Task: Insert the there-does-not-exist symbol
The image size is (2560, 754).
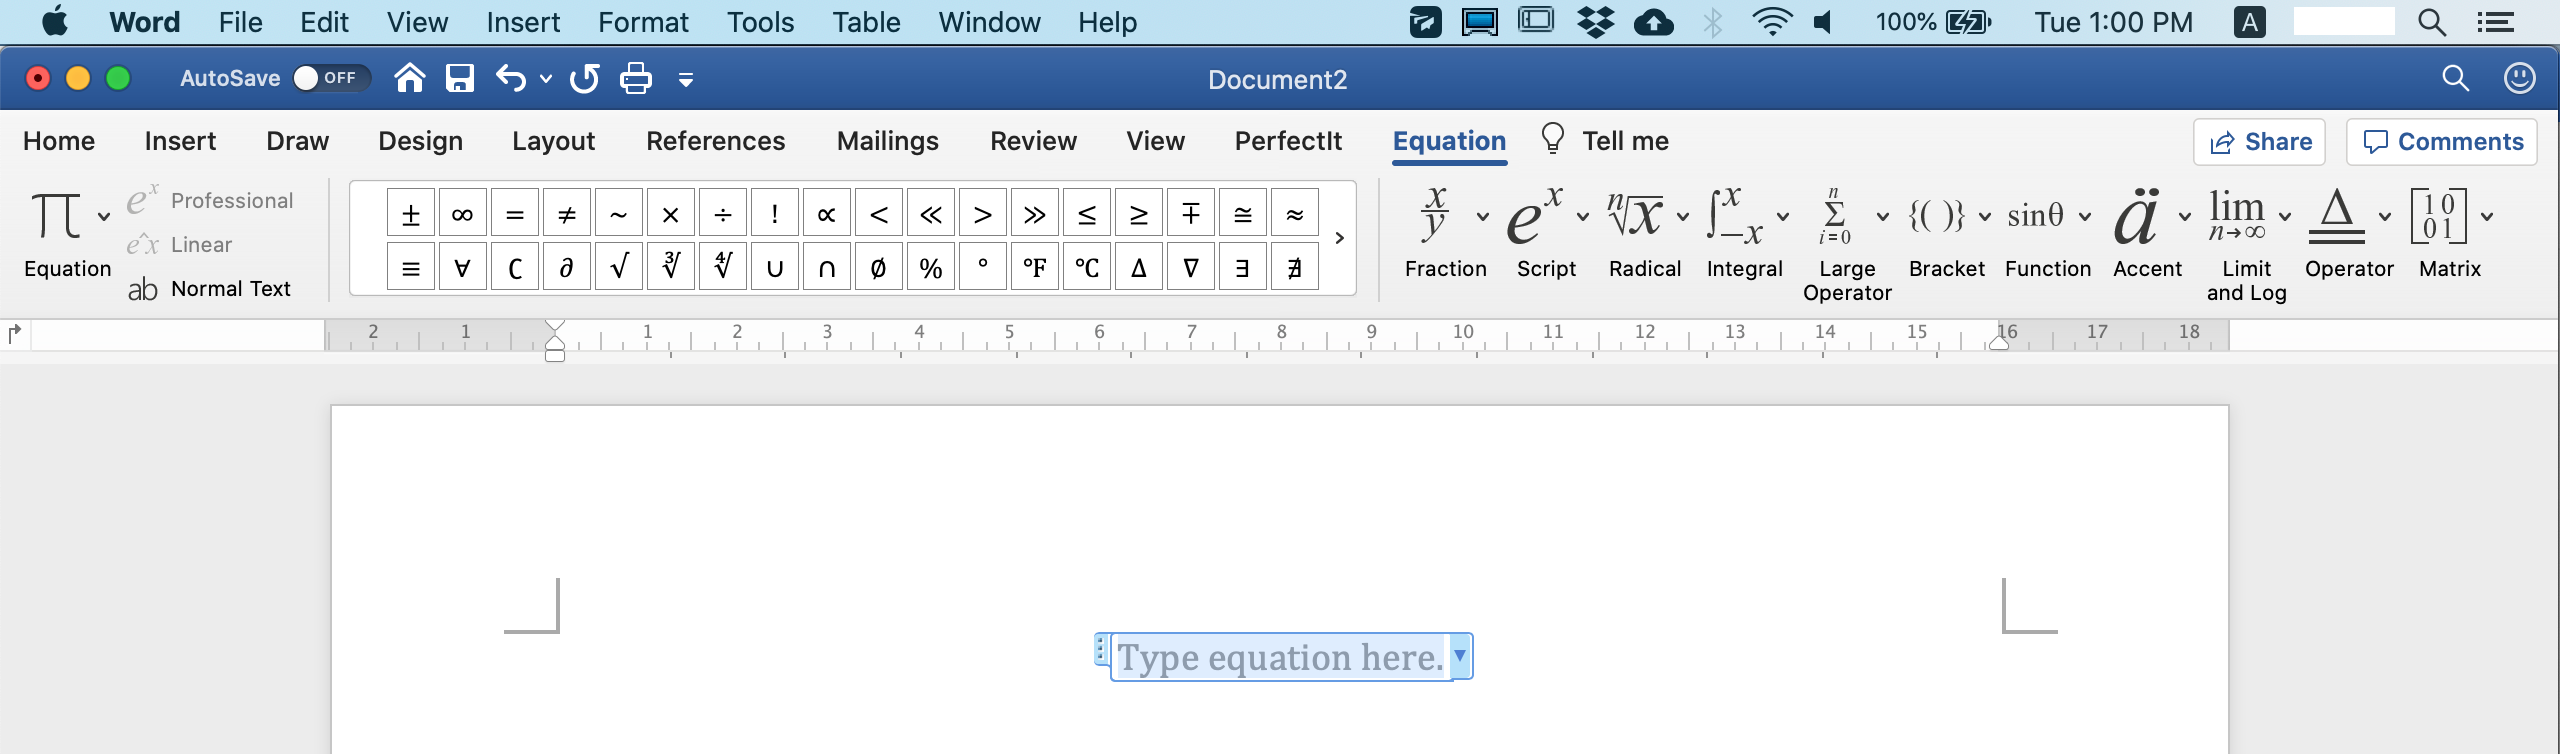Action: click(1295, 267)
